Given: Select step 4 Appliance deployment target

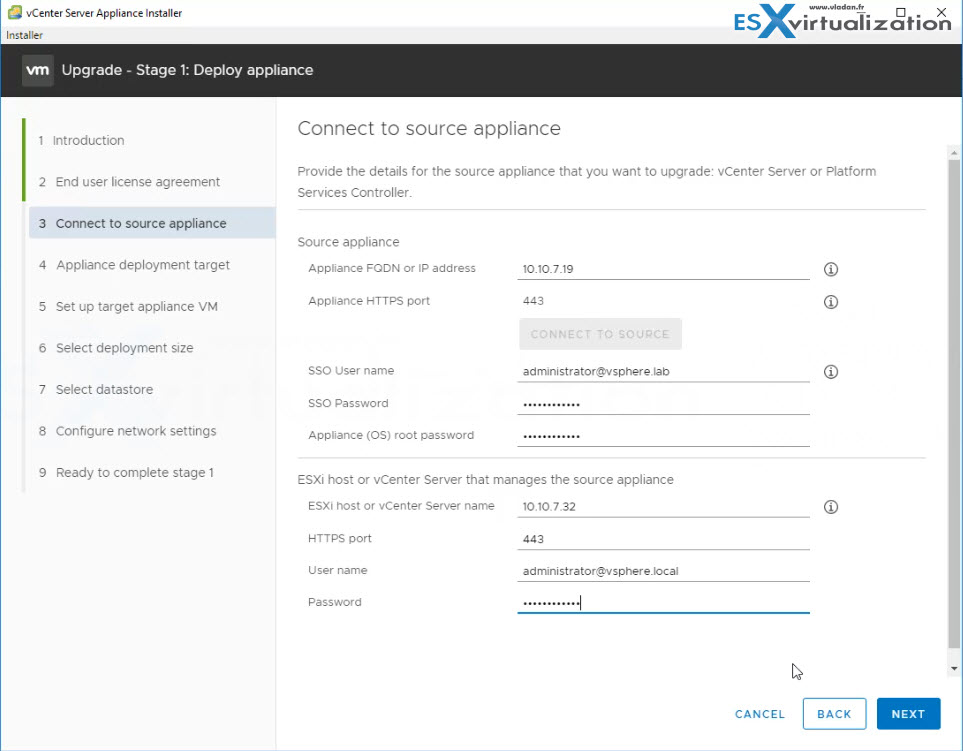Looking at the screenshot, I should click(x=134, y=265).
